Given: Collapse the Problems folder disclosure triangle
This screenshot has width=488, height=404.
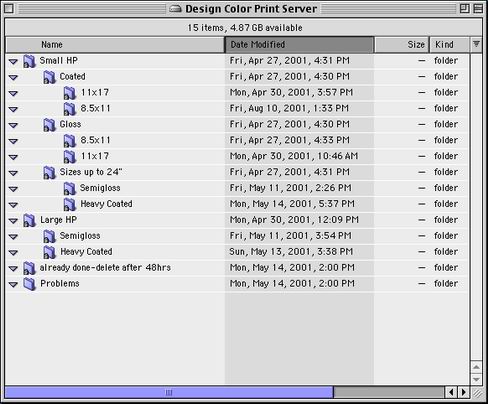Looking at the screenshot, I should 13,284.
